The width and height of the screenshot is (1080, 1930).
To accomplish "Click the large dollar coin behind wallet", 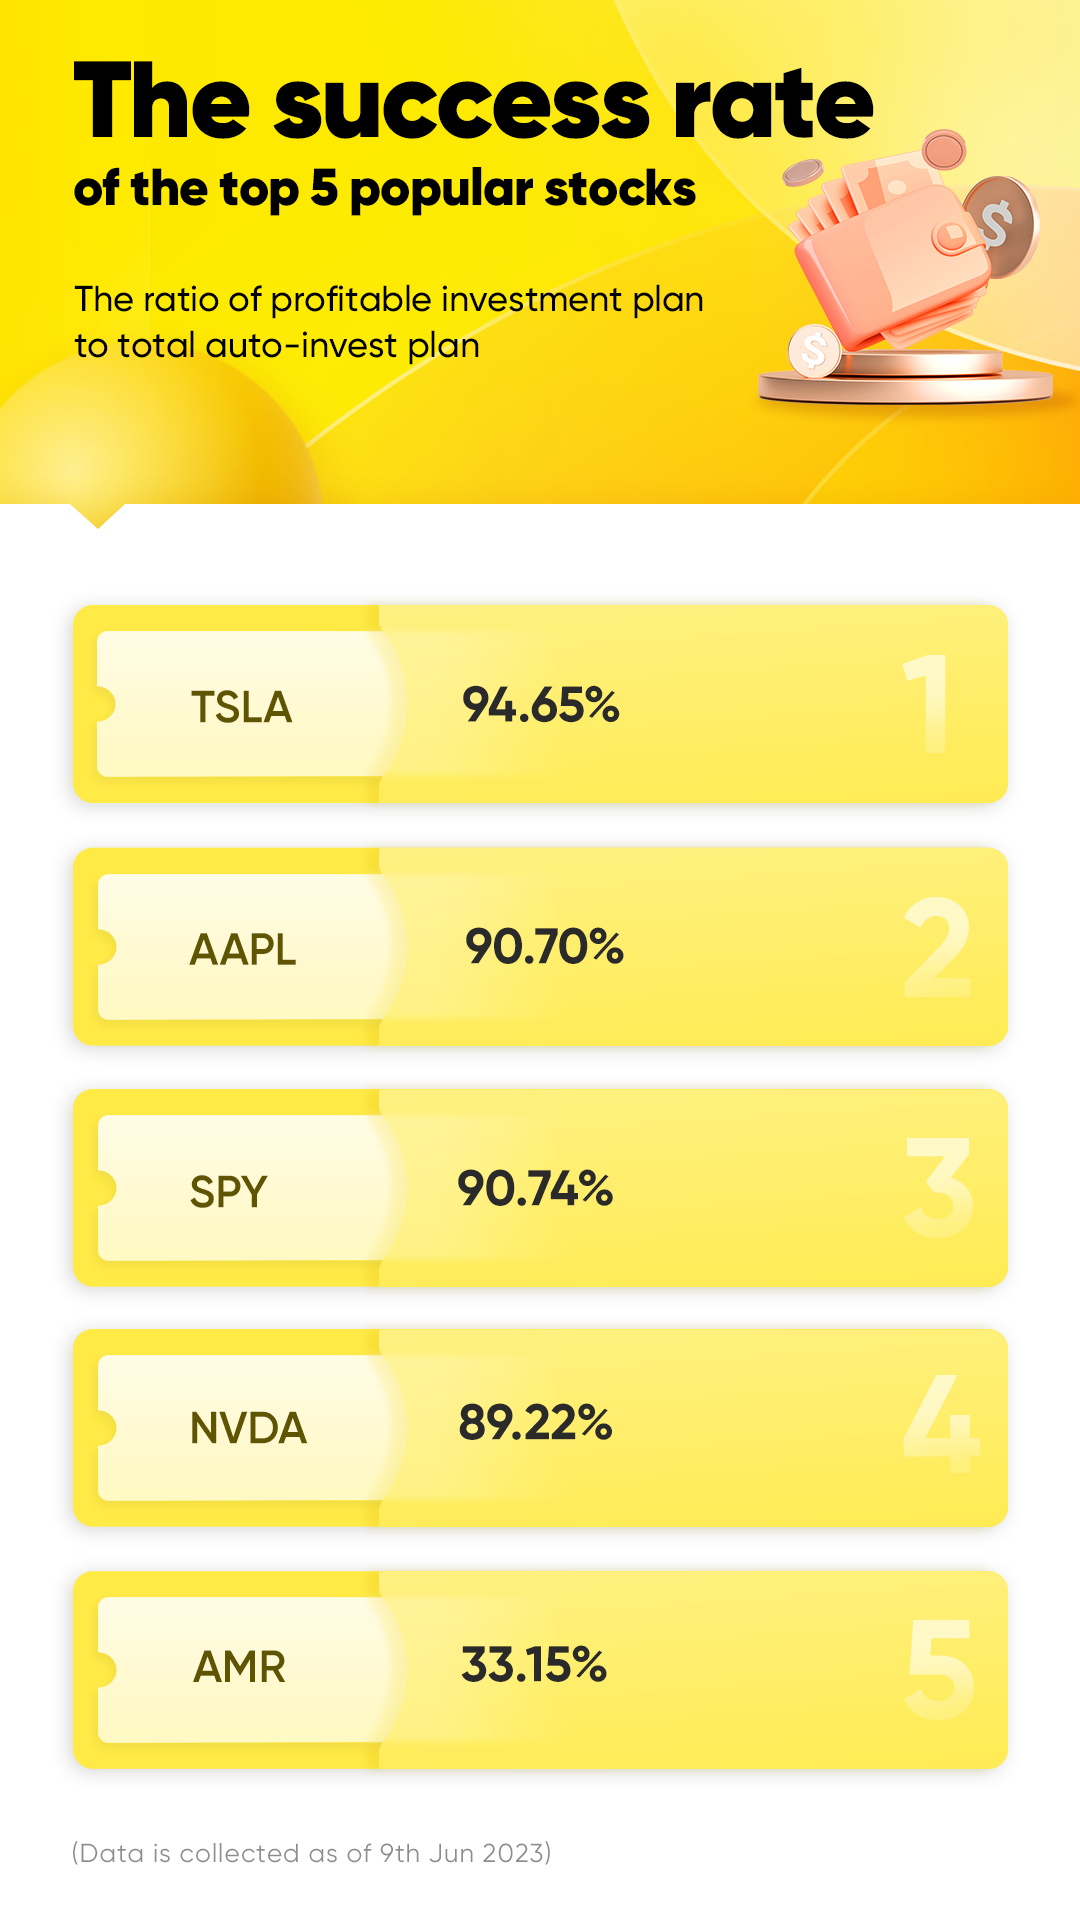I will click(1002, 227).
